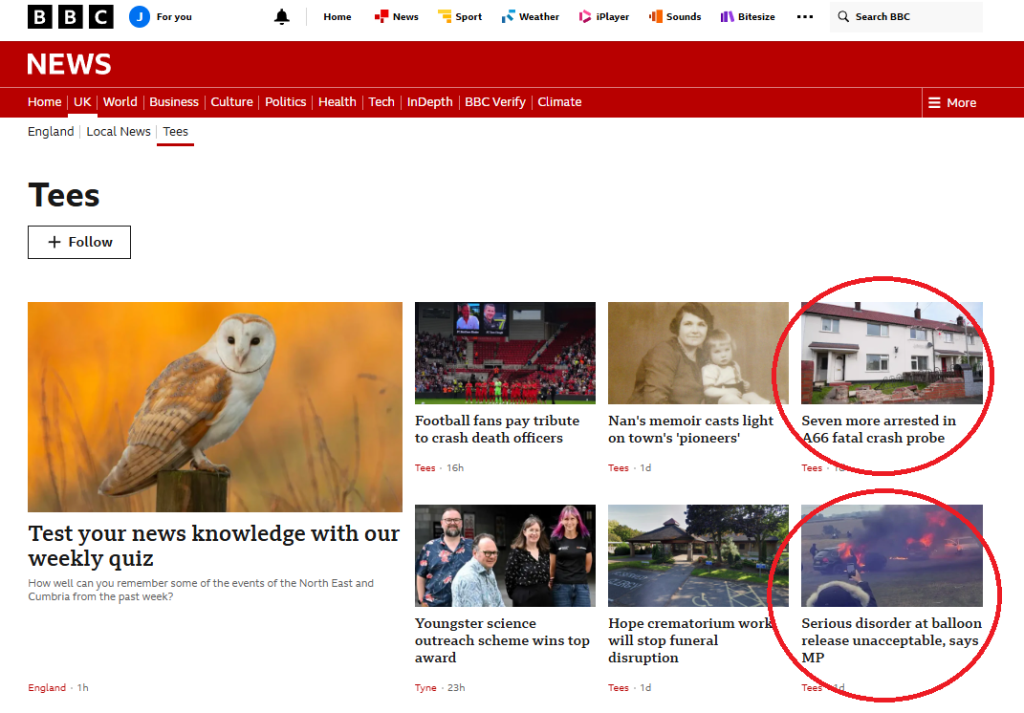This screenshot has height=713, width=1024.
Task: Click Tees tag under Nan's memoir
Action: (x=618, y=467)
